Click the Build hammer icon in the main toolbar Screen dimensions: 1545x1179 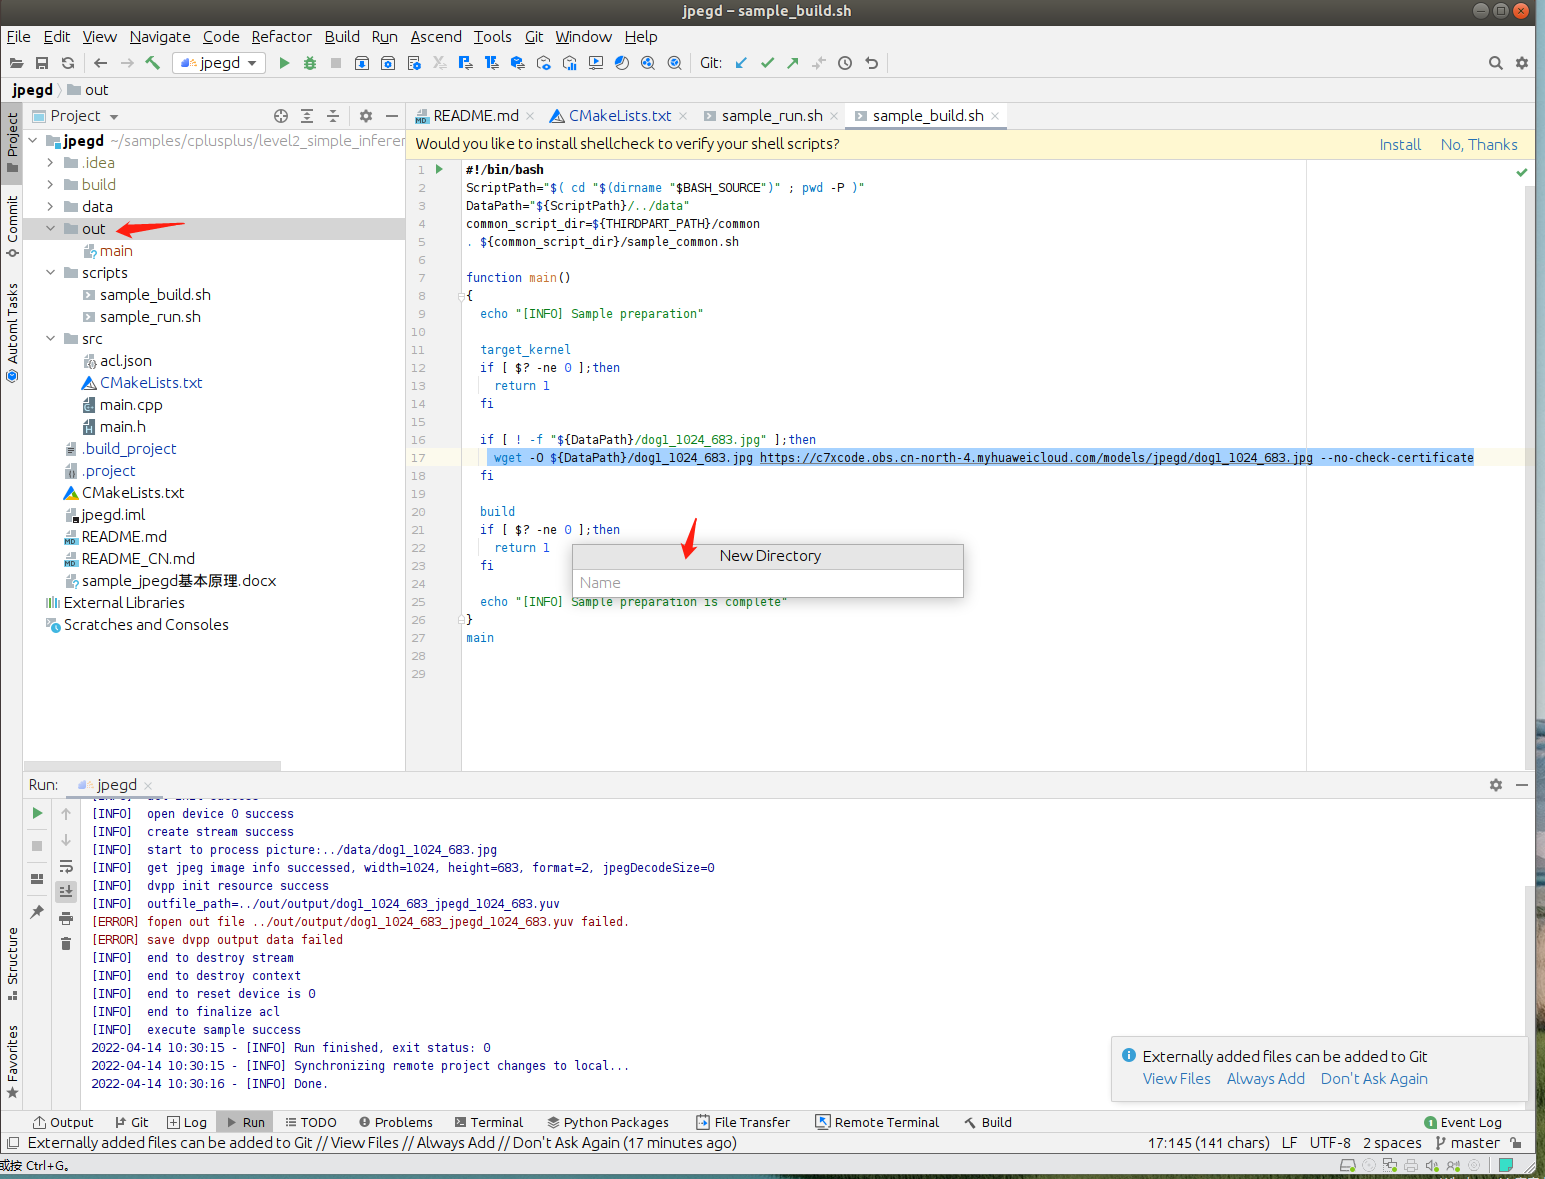[153, 63]
